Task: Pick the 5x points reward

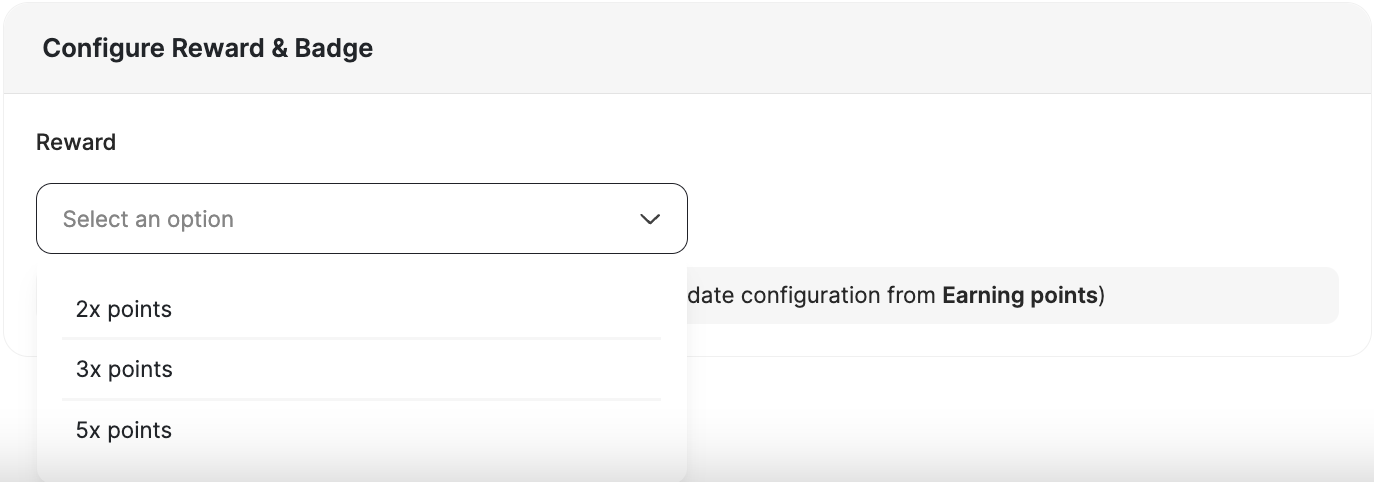Action: pyautogui.click(x=124, y=431)
